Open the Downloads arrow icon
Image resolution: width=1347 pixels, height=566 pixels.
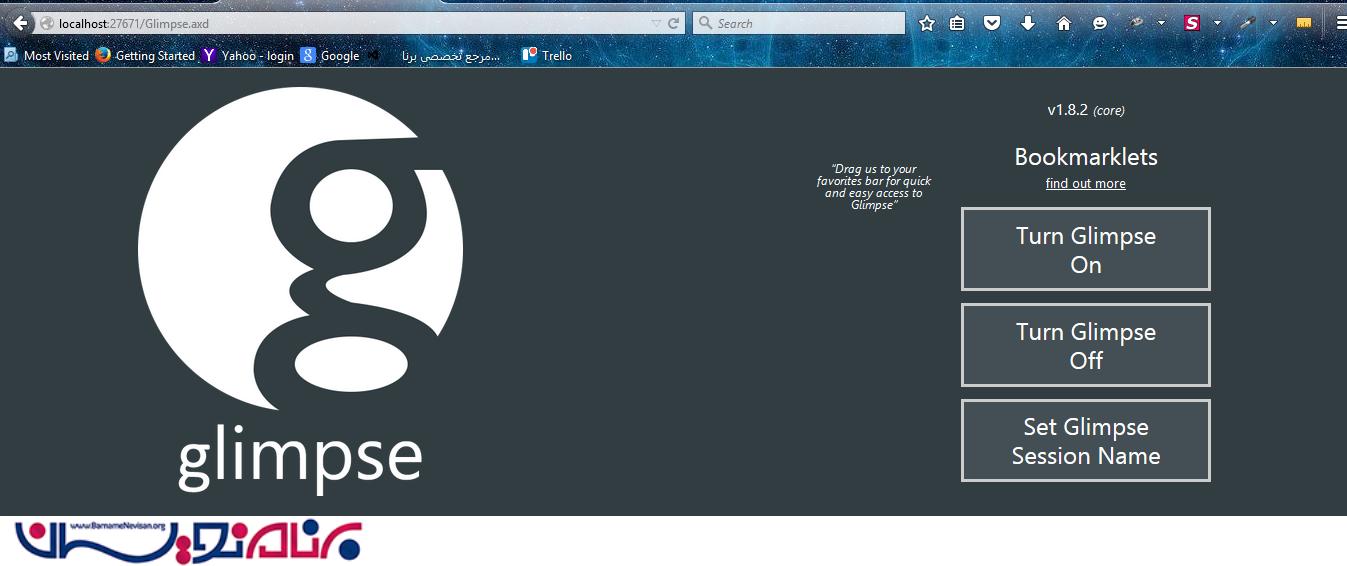(1028, 23)
